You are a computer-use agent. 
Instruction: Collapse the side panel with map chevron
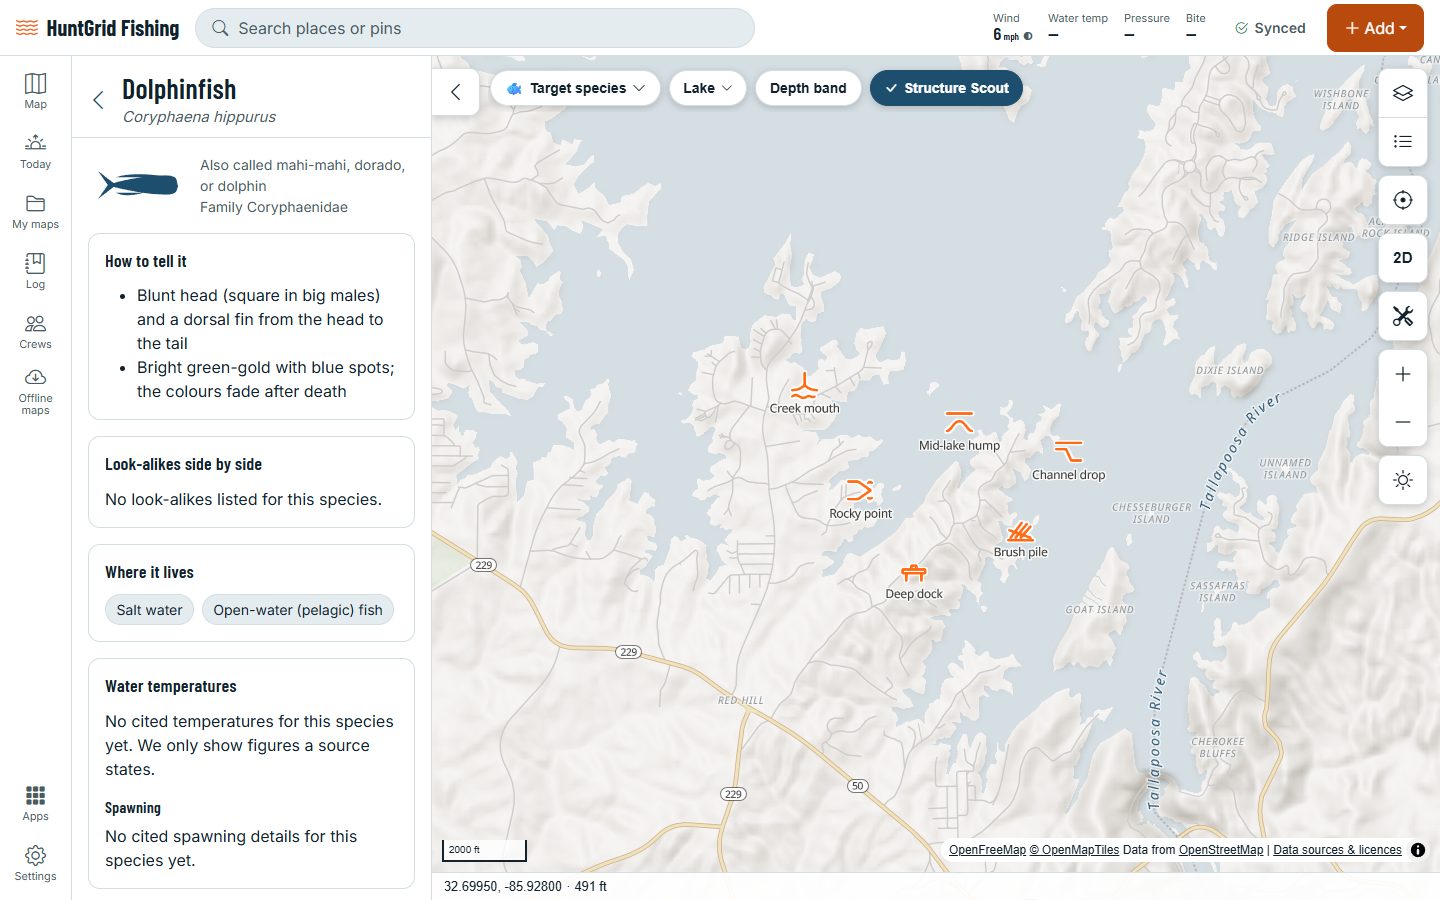click(456, 92)
